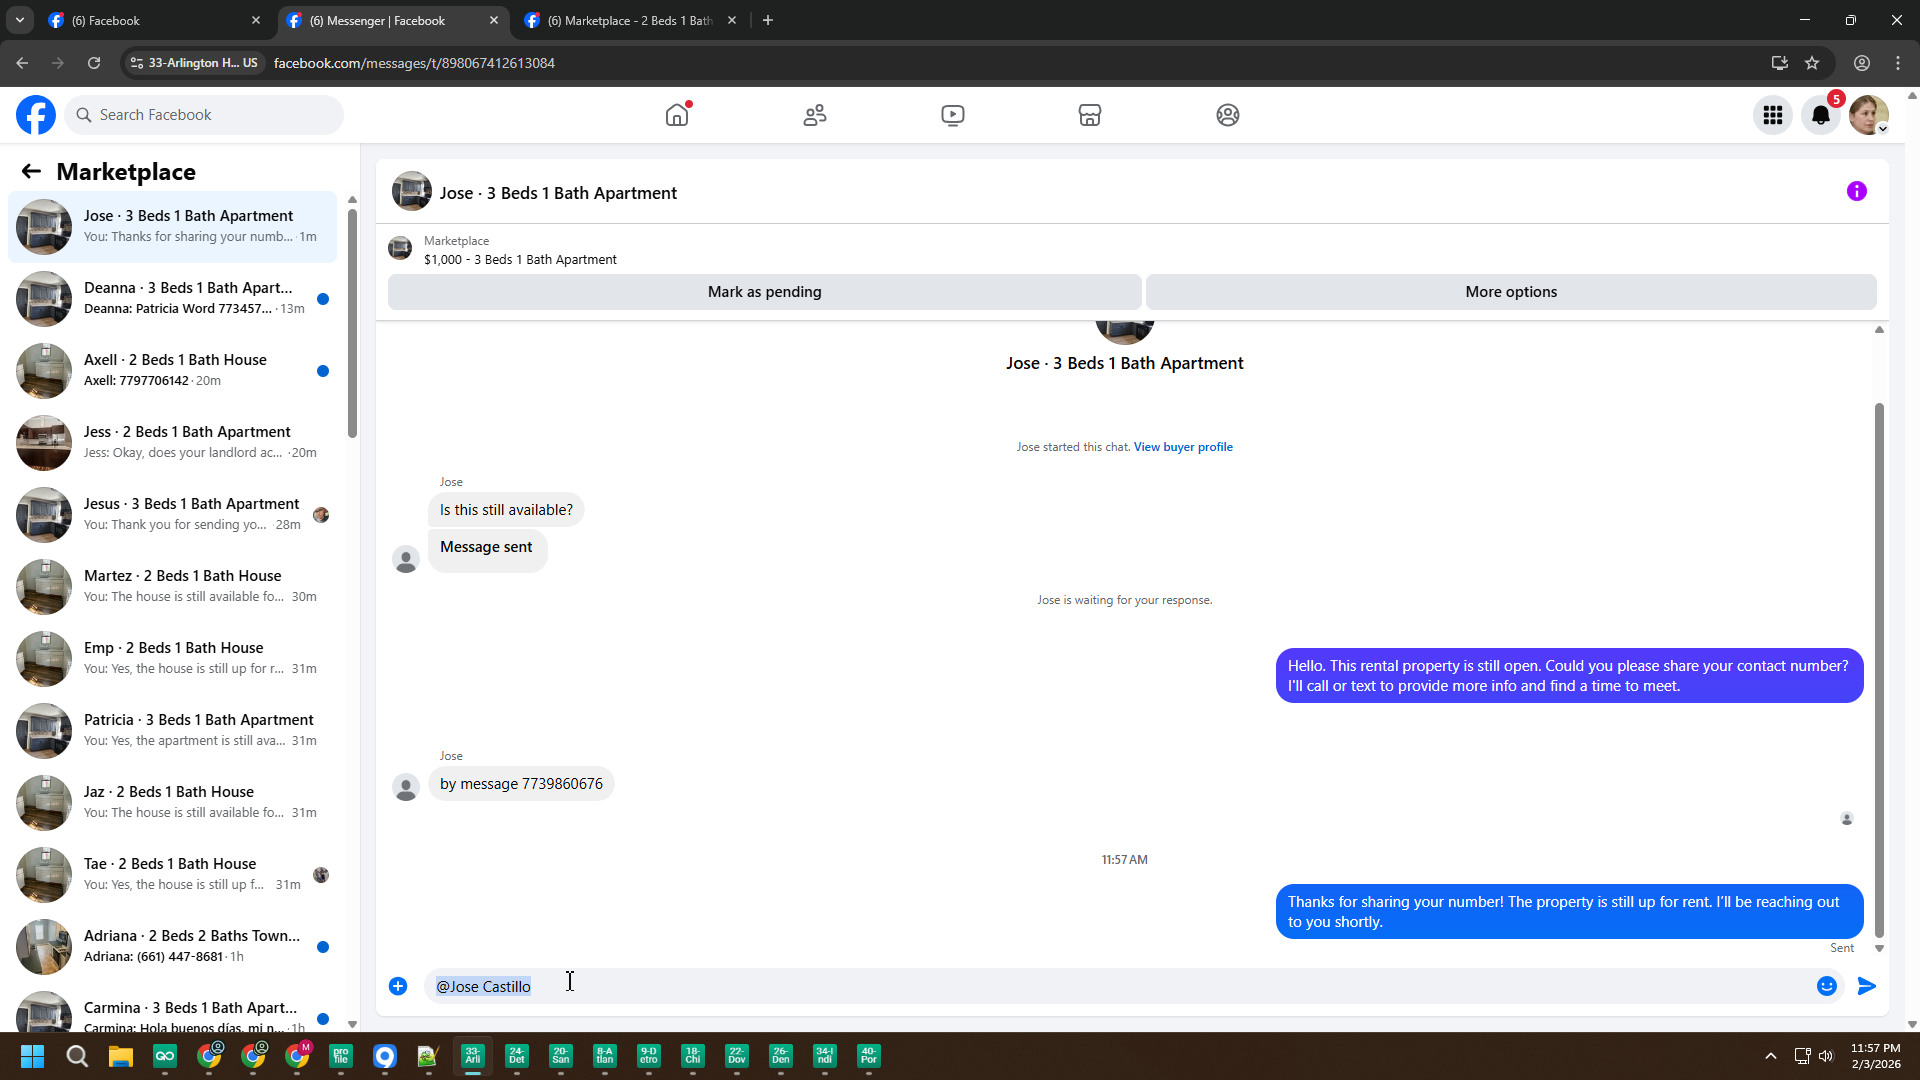Go back using Marketplace back arrow
The height and width of the screenshot is (1080, 1920).
[31, 172]
